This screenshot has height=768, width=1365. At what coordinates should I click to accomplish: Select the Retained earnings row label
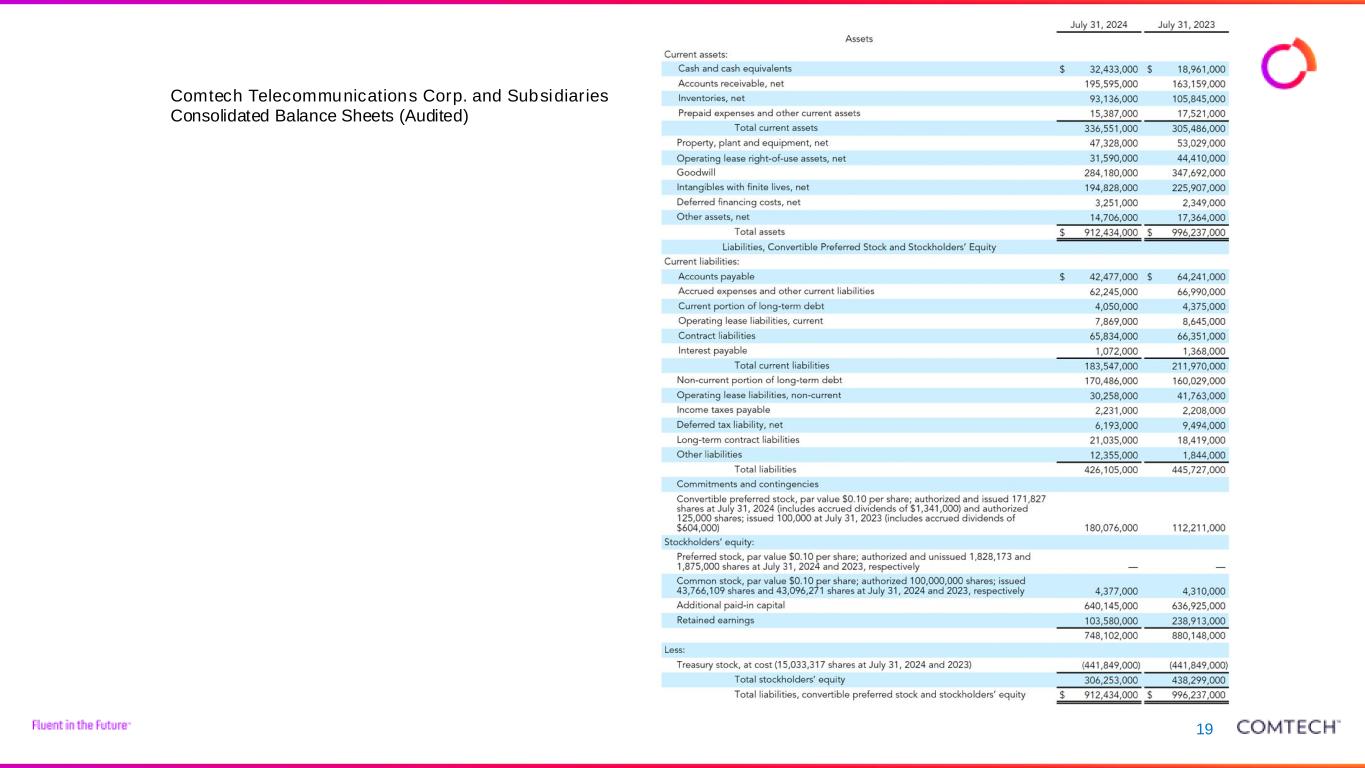click(x=715, y=620)
